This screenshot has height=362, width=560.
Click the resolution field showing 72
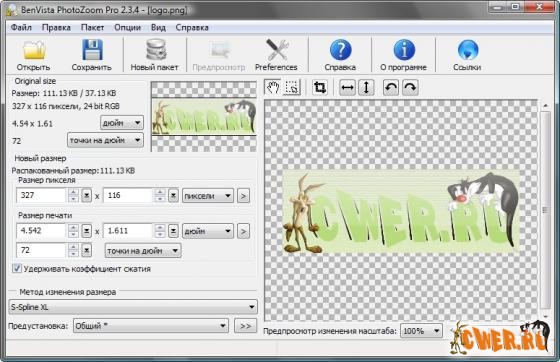click(x=41, y=250)
